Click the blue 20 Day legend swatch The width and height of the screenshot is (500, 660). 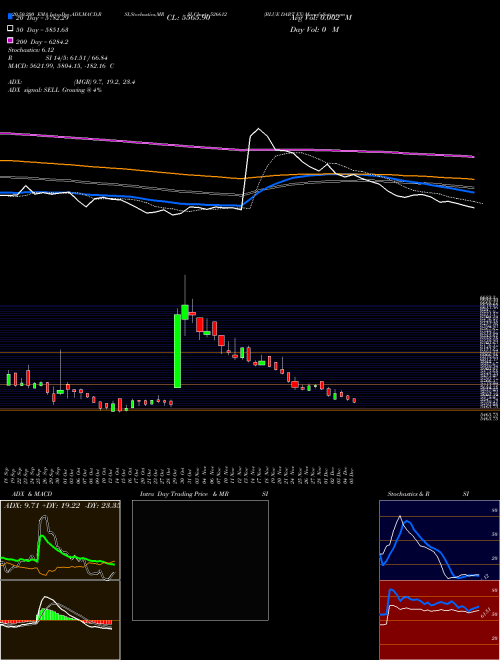pos(11,17)
